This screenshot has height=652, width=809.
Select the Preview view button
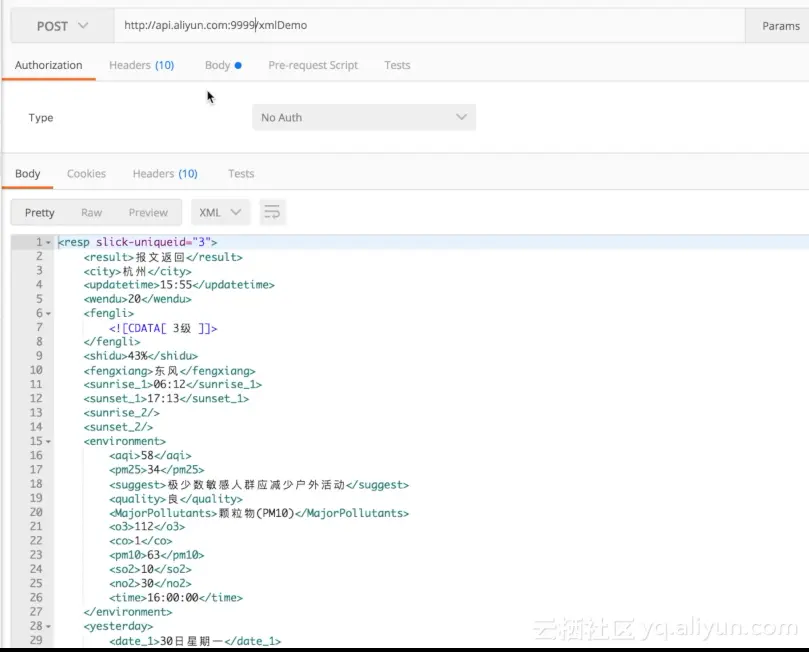(x=148, y=213)
